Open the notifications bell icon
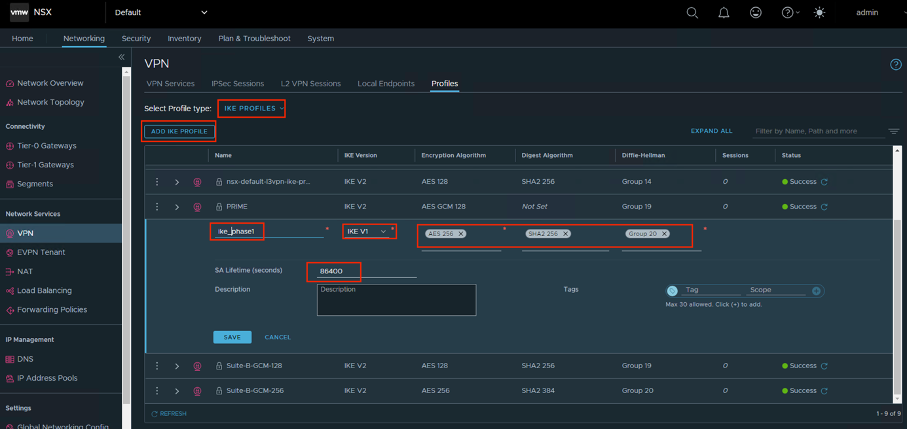The image size is (908, 430). (x=724, y=13)
